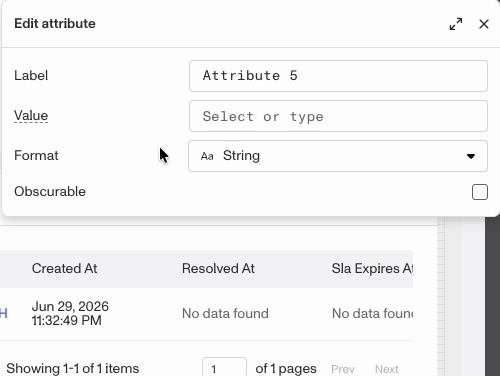Click the 'Aa' string format icon
500x376 pixels.
click(207, 156)
